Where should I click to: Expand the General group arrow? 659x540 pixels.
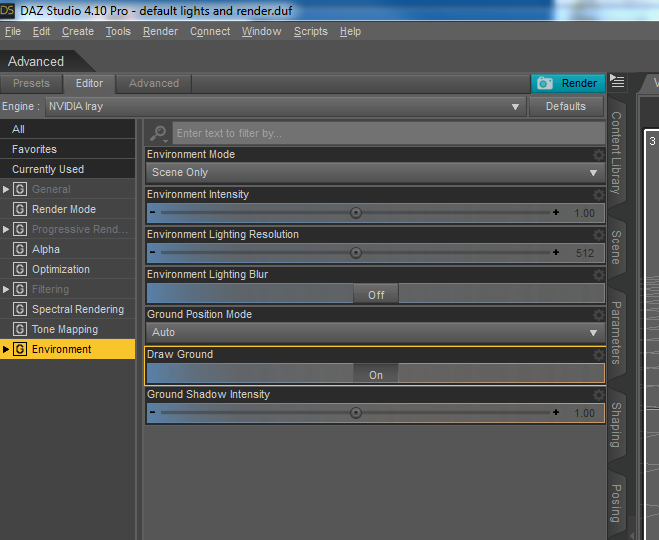click(6, 190)
